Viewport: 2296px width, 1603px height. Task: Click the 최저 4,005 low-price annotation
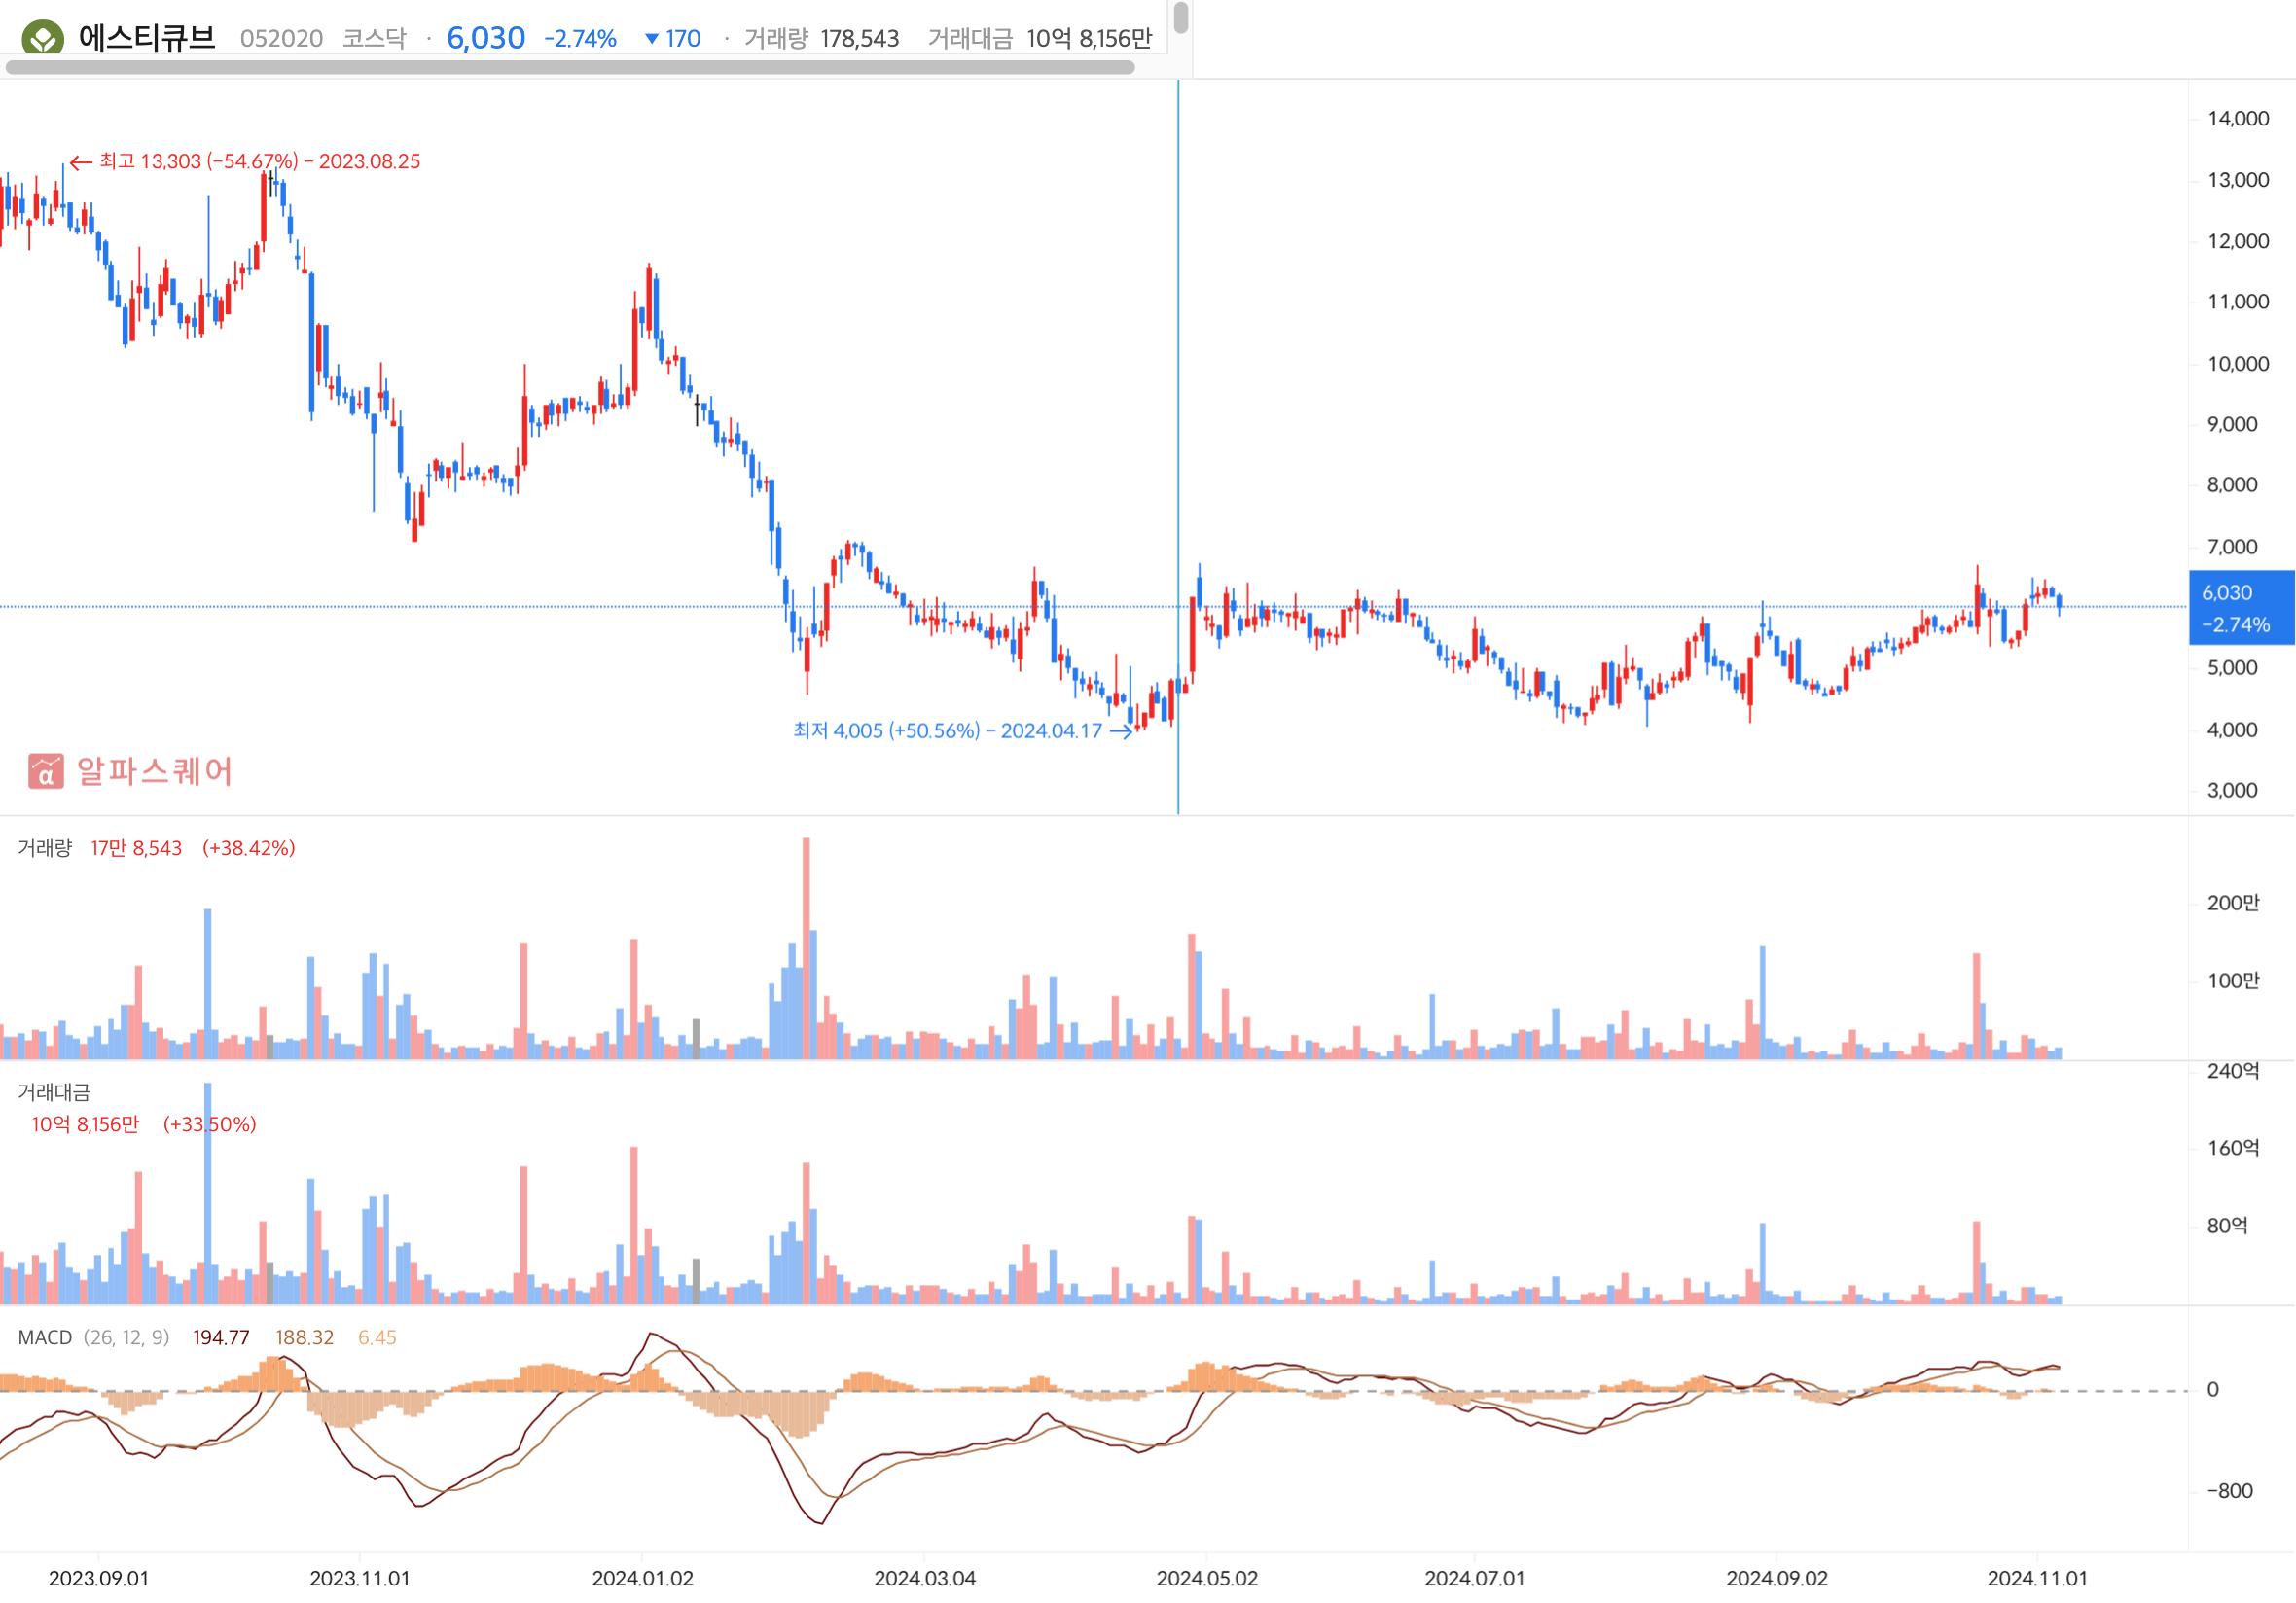pyautogui.click(x=962, y=731)
